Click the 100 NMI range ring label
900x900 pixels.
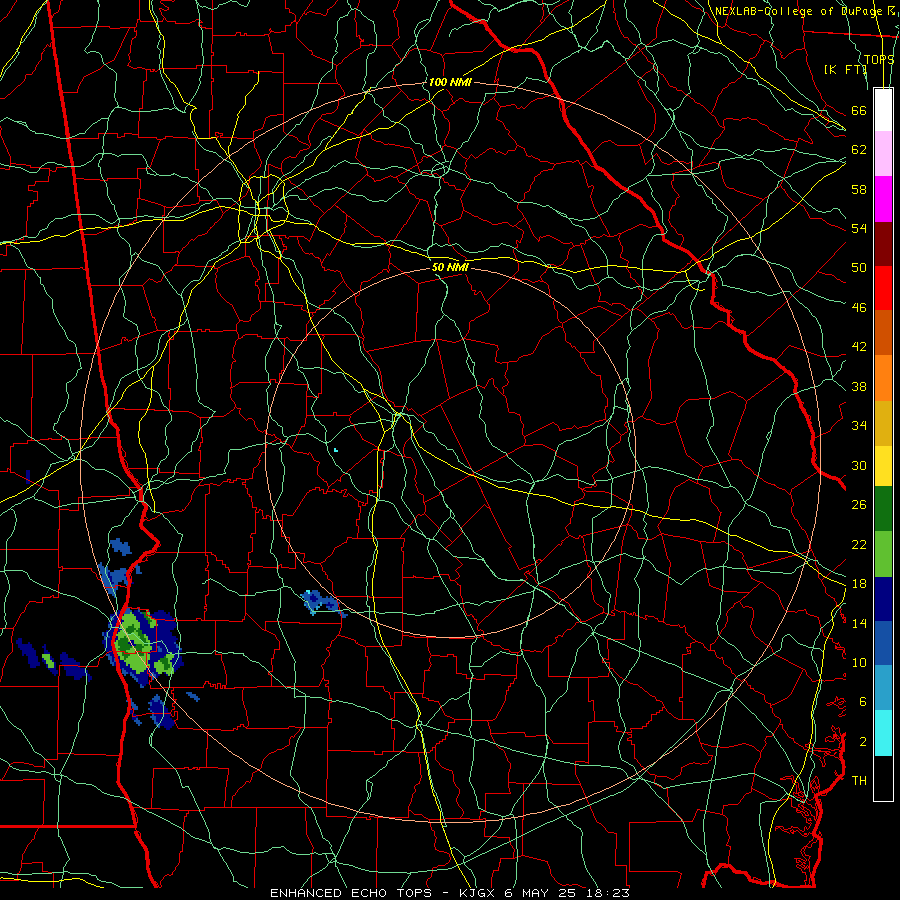450,82
